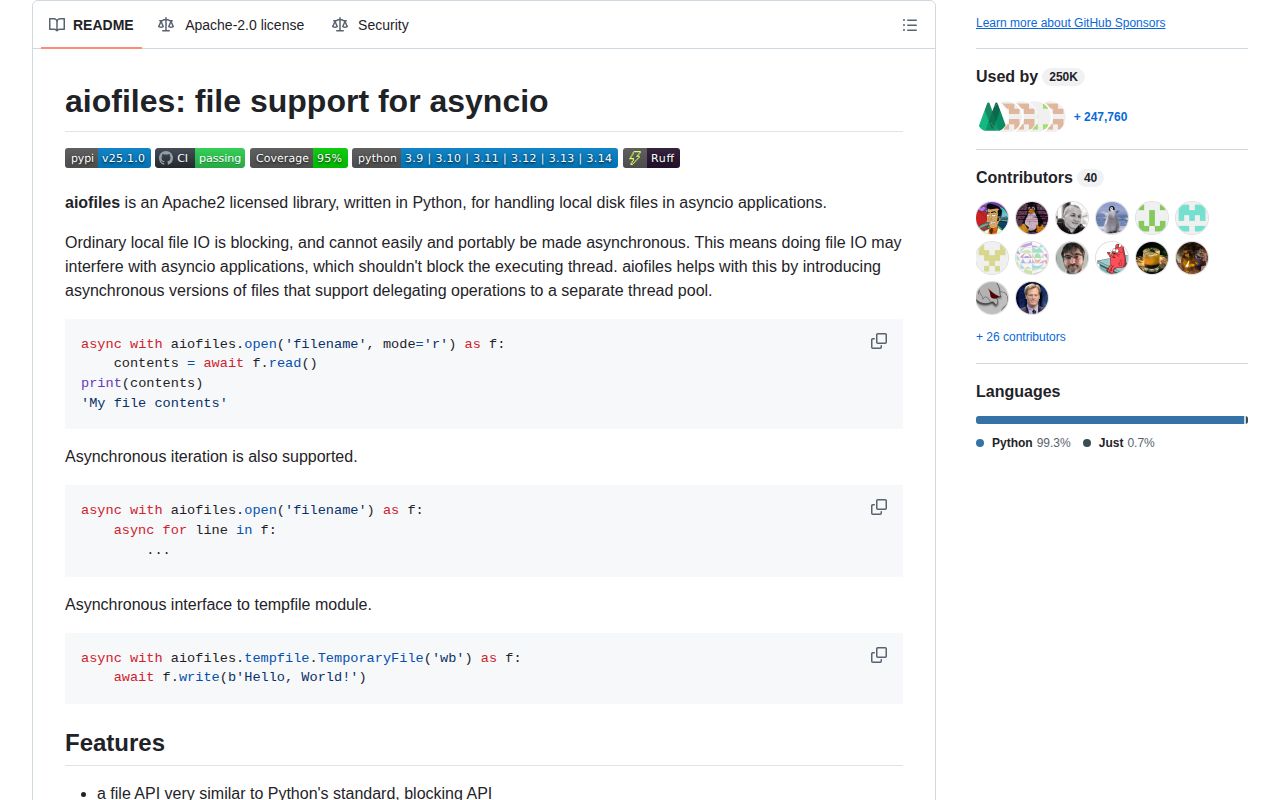The width and height of the screenshot is (1280, 800).
Task: Show the + 26 contributors link
Action: [x=1021, y=337]
